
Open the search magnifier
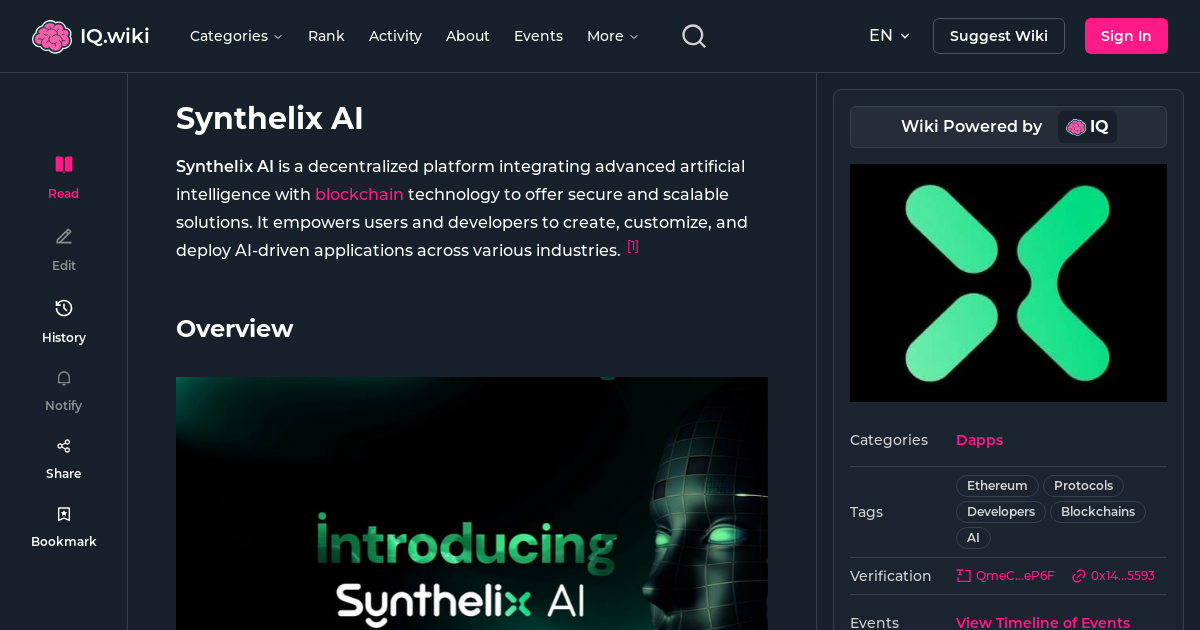[693, 35]
